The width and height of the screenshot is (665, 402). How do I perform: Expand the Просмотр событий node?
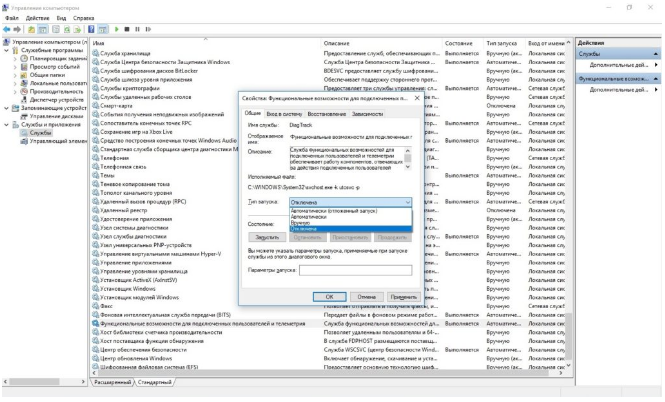[15, 67]
